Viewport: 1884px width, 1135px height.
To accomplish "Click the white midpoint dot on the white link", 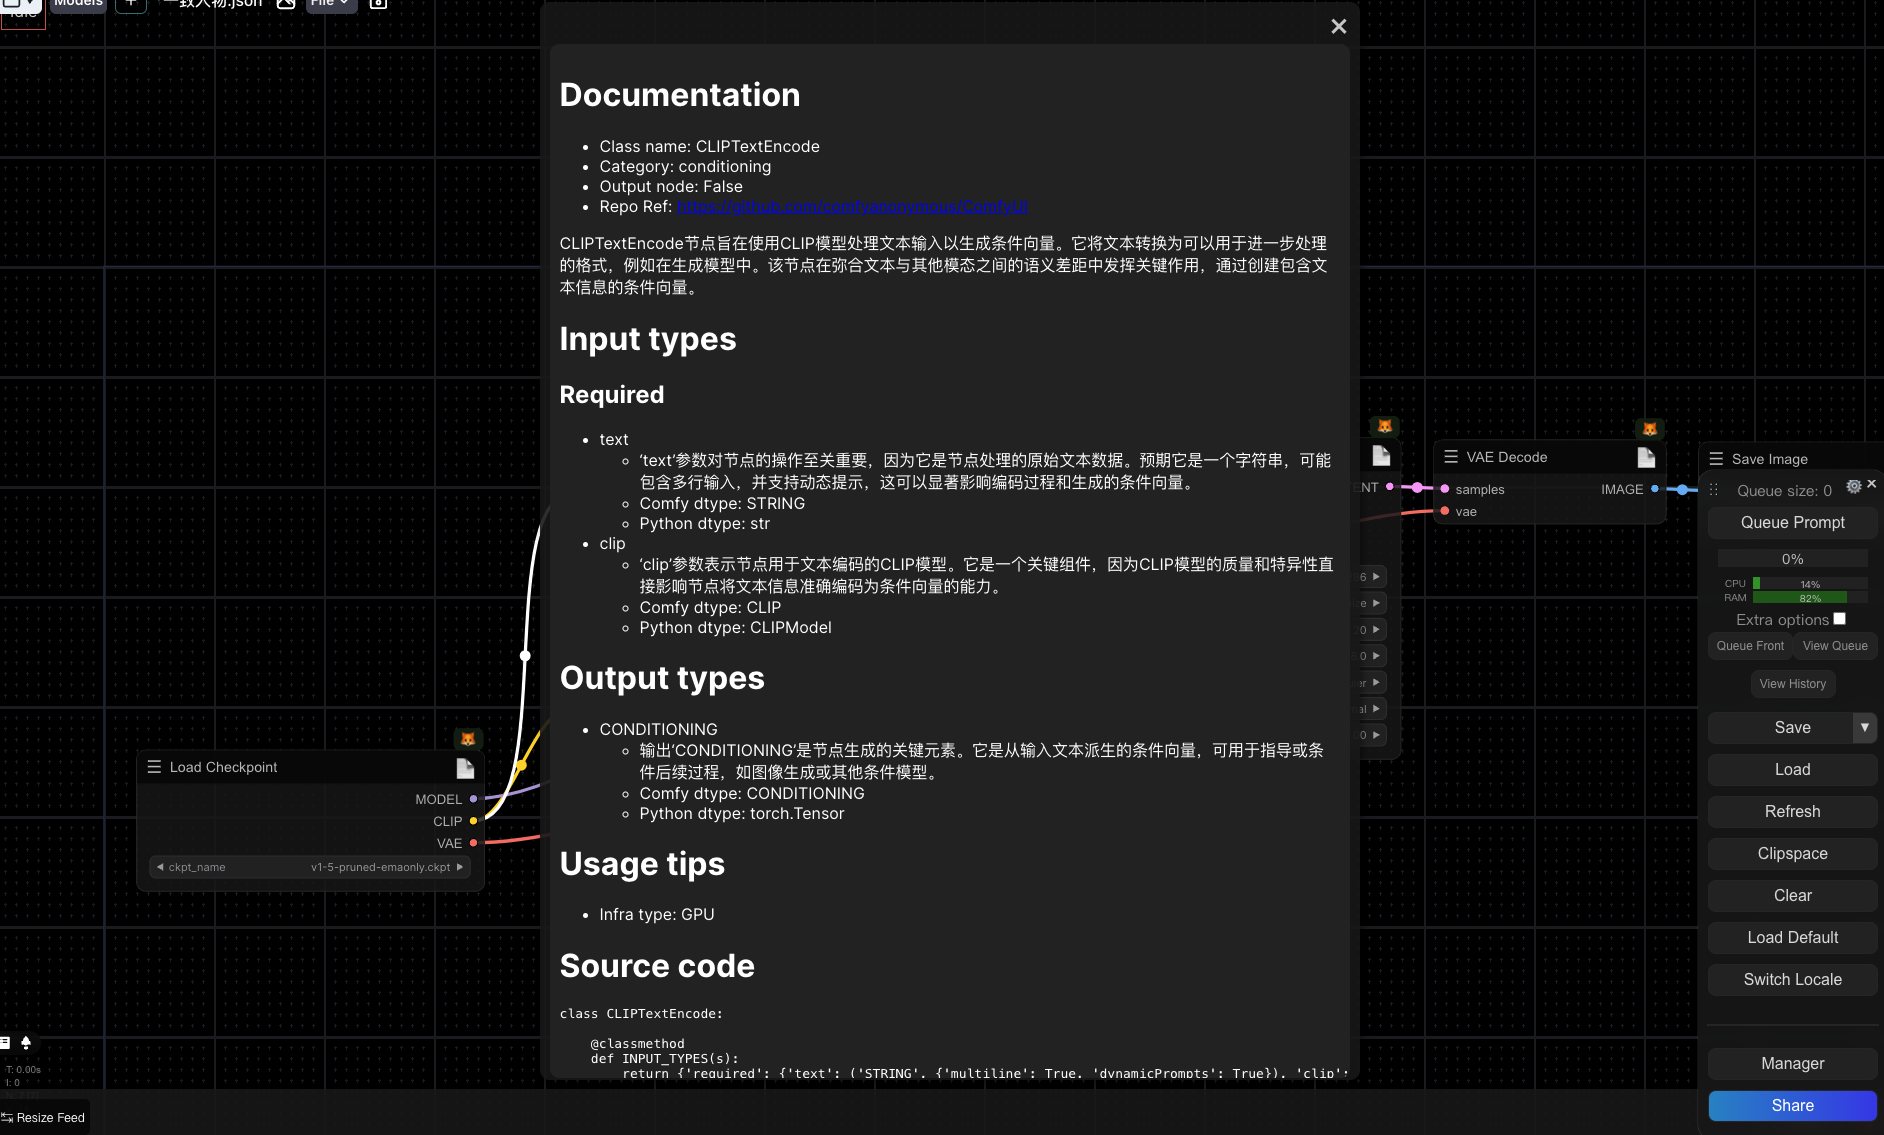I will pos(525,656).
